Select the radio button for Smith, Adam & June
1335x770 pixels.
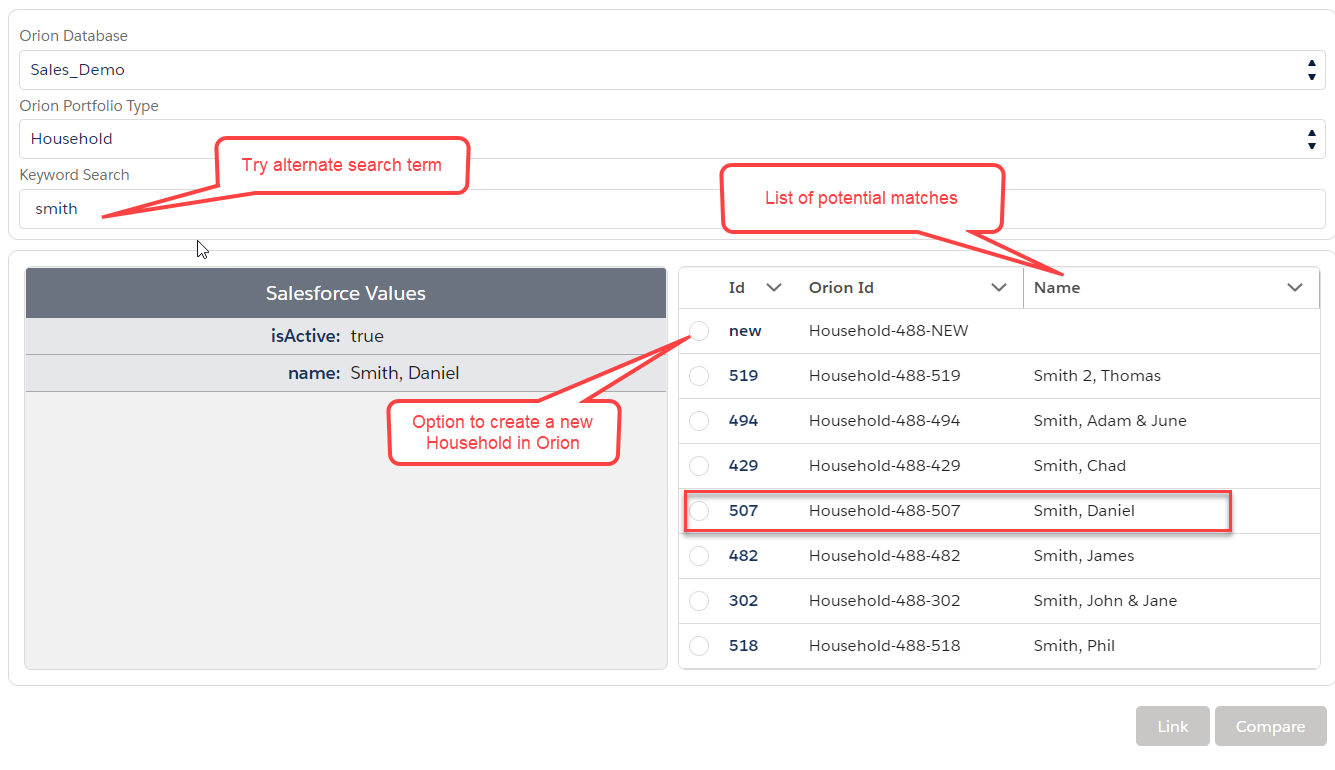(699, 421)
